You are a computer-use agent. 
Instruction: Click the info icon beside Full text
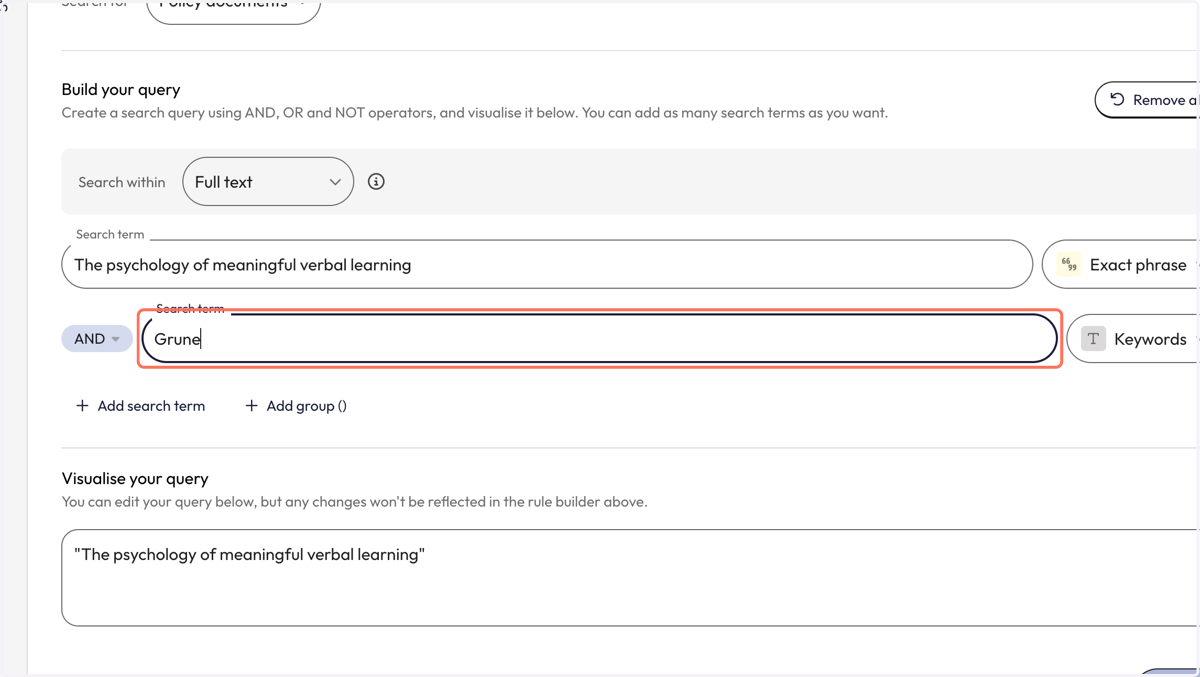(x=376, y=182)
